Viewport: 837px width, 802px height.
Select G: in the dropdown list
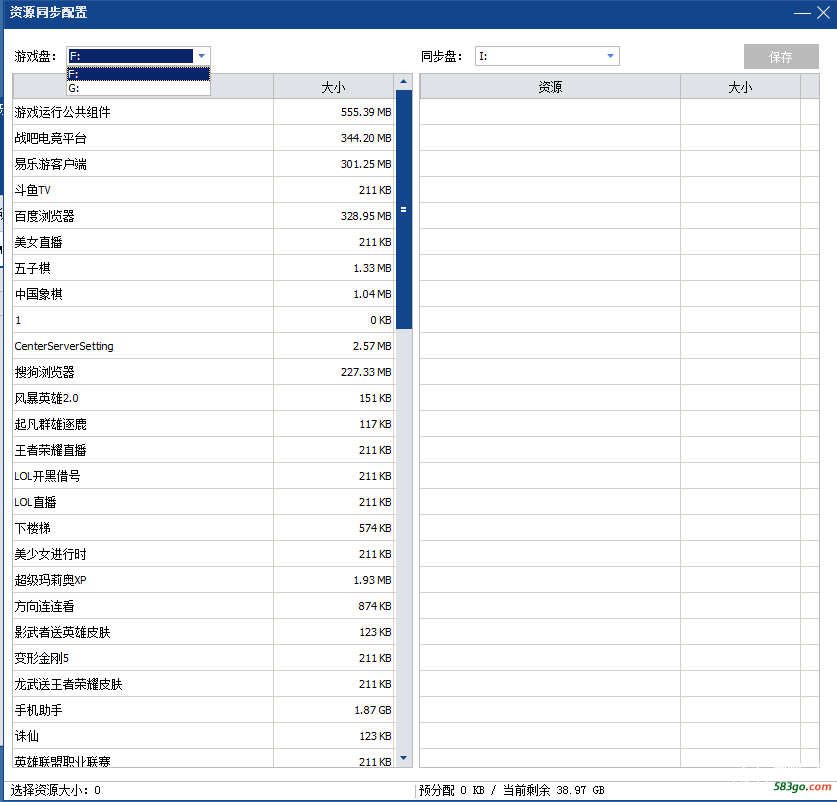(x=138, y=88)
